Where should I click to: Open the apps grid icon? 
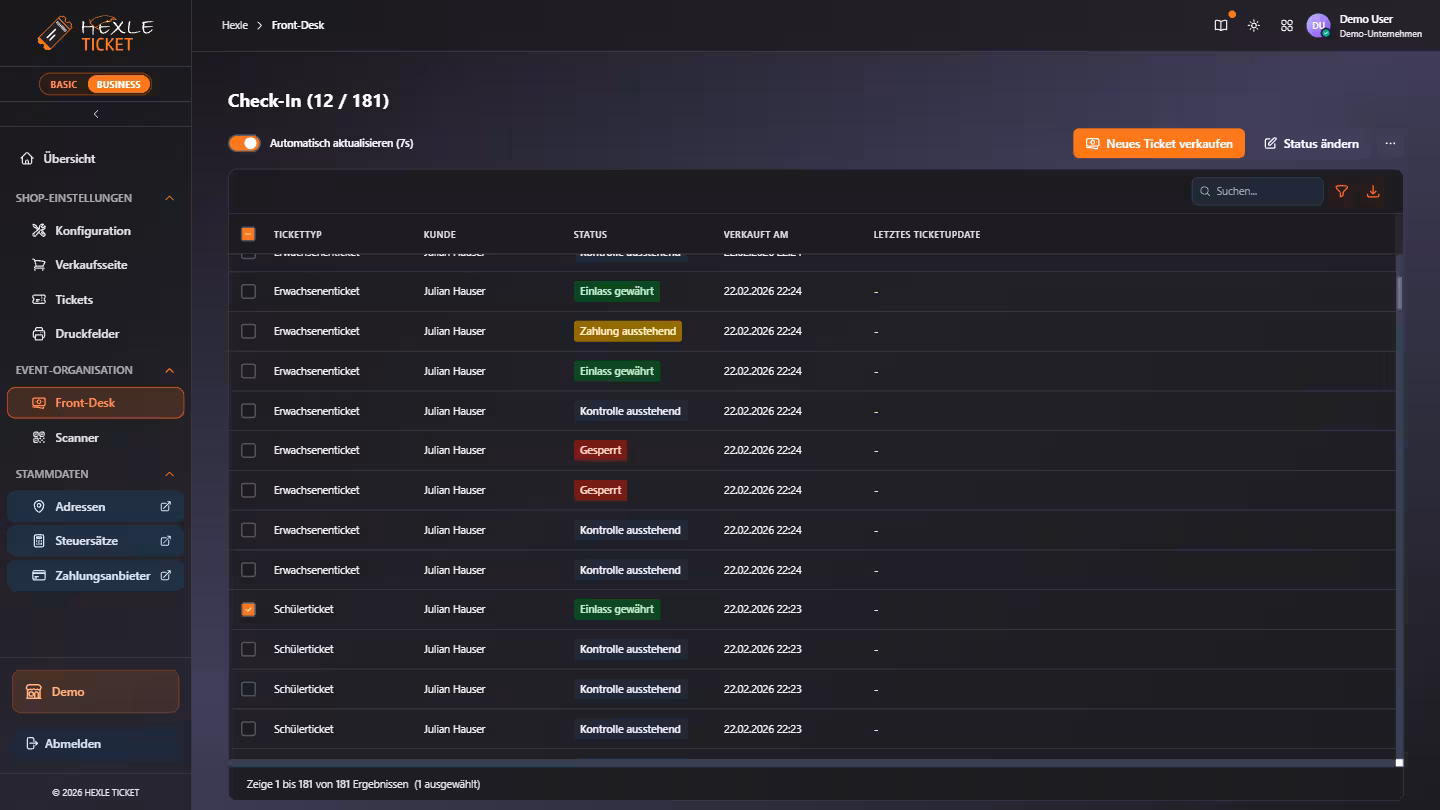tap(1287, 26)
